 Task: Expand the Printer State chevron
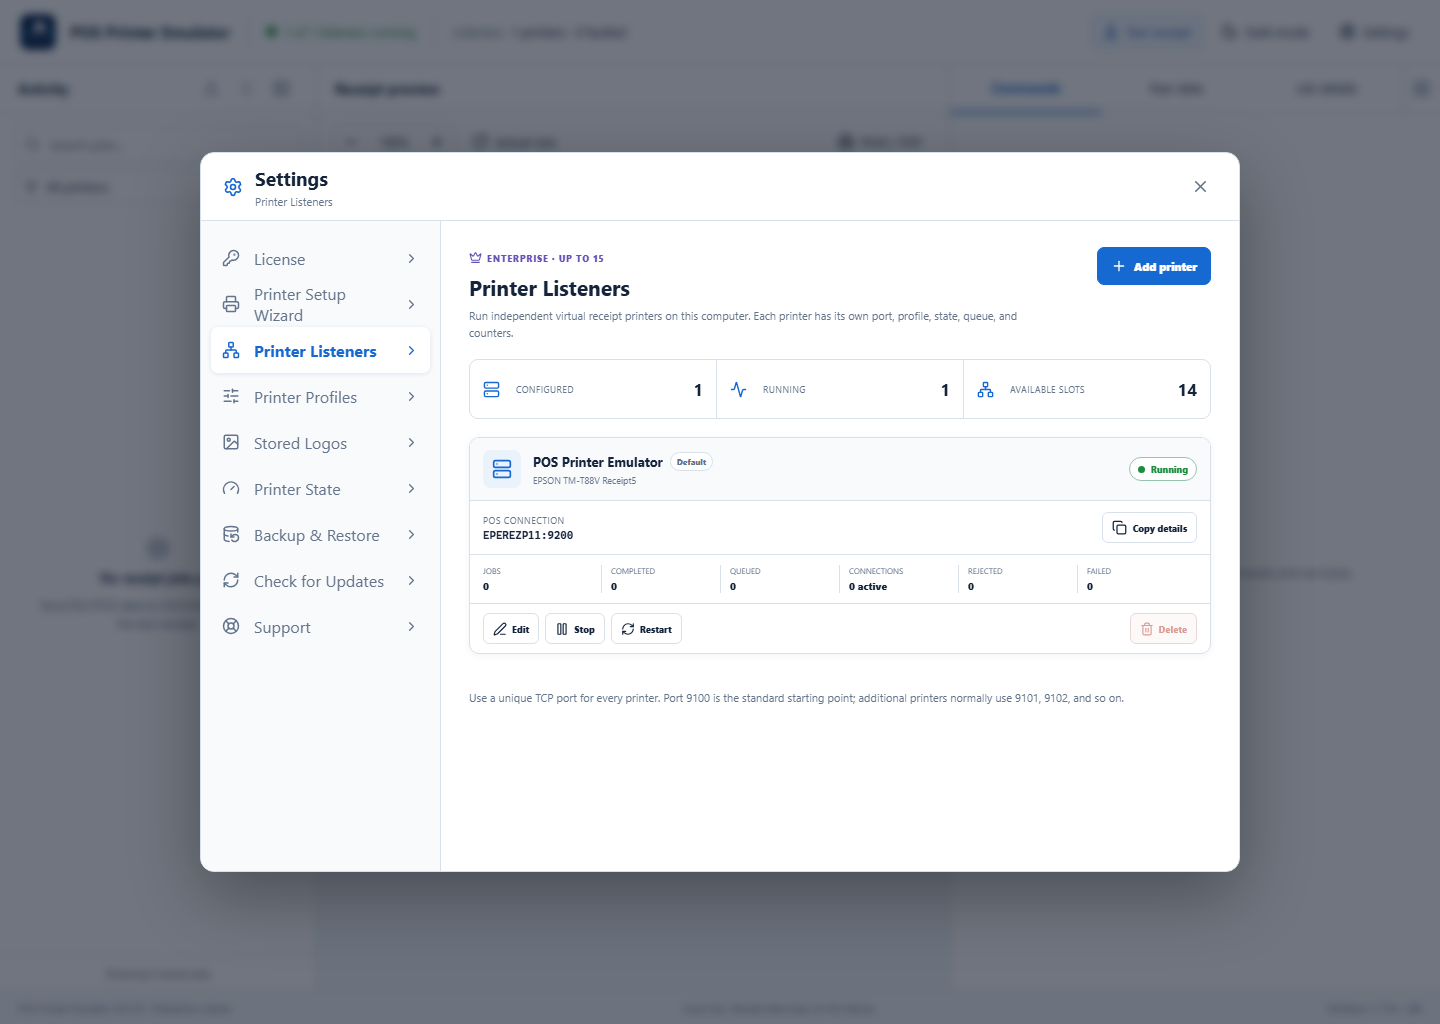[x=411, y=489]
